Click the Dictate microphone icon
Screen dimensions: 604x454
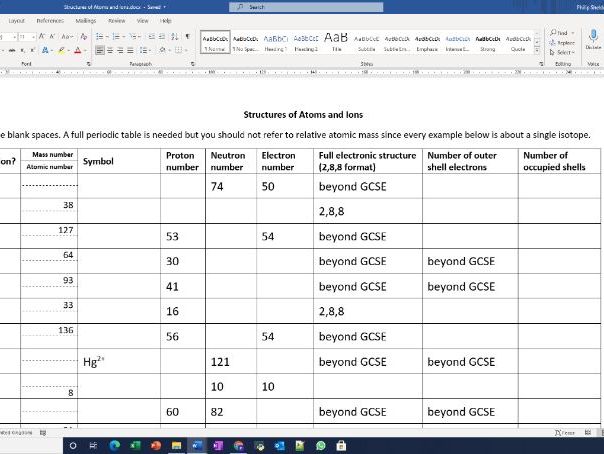[593, 36]
